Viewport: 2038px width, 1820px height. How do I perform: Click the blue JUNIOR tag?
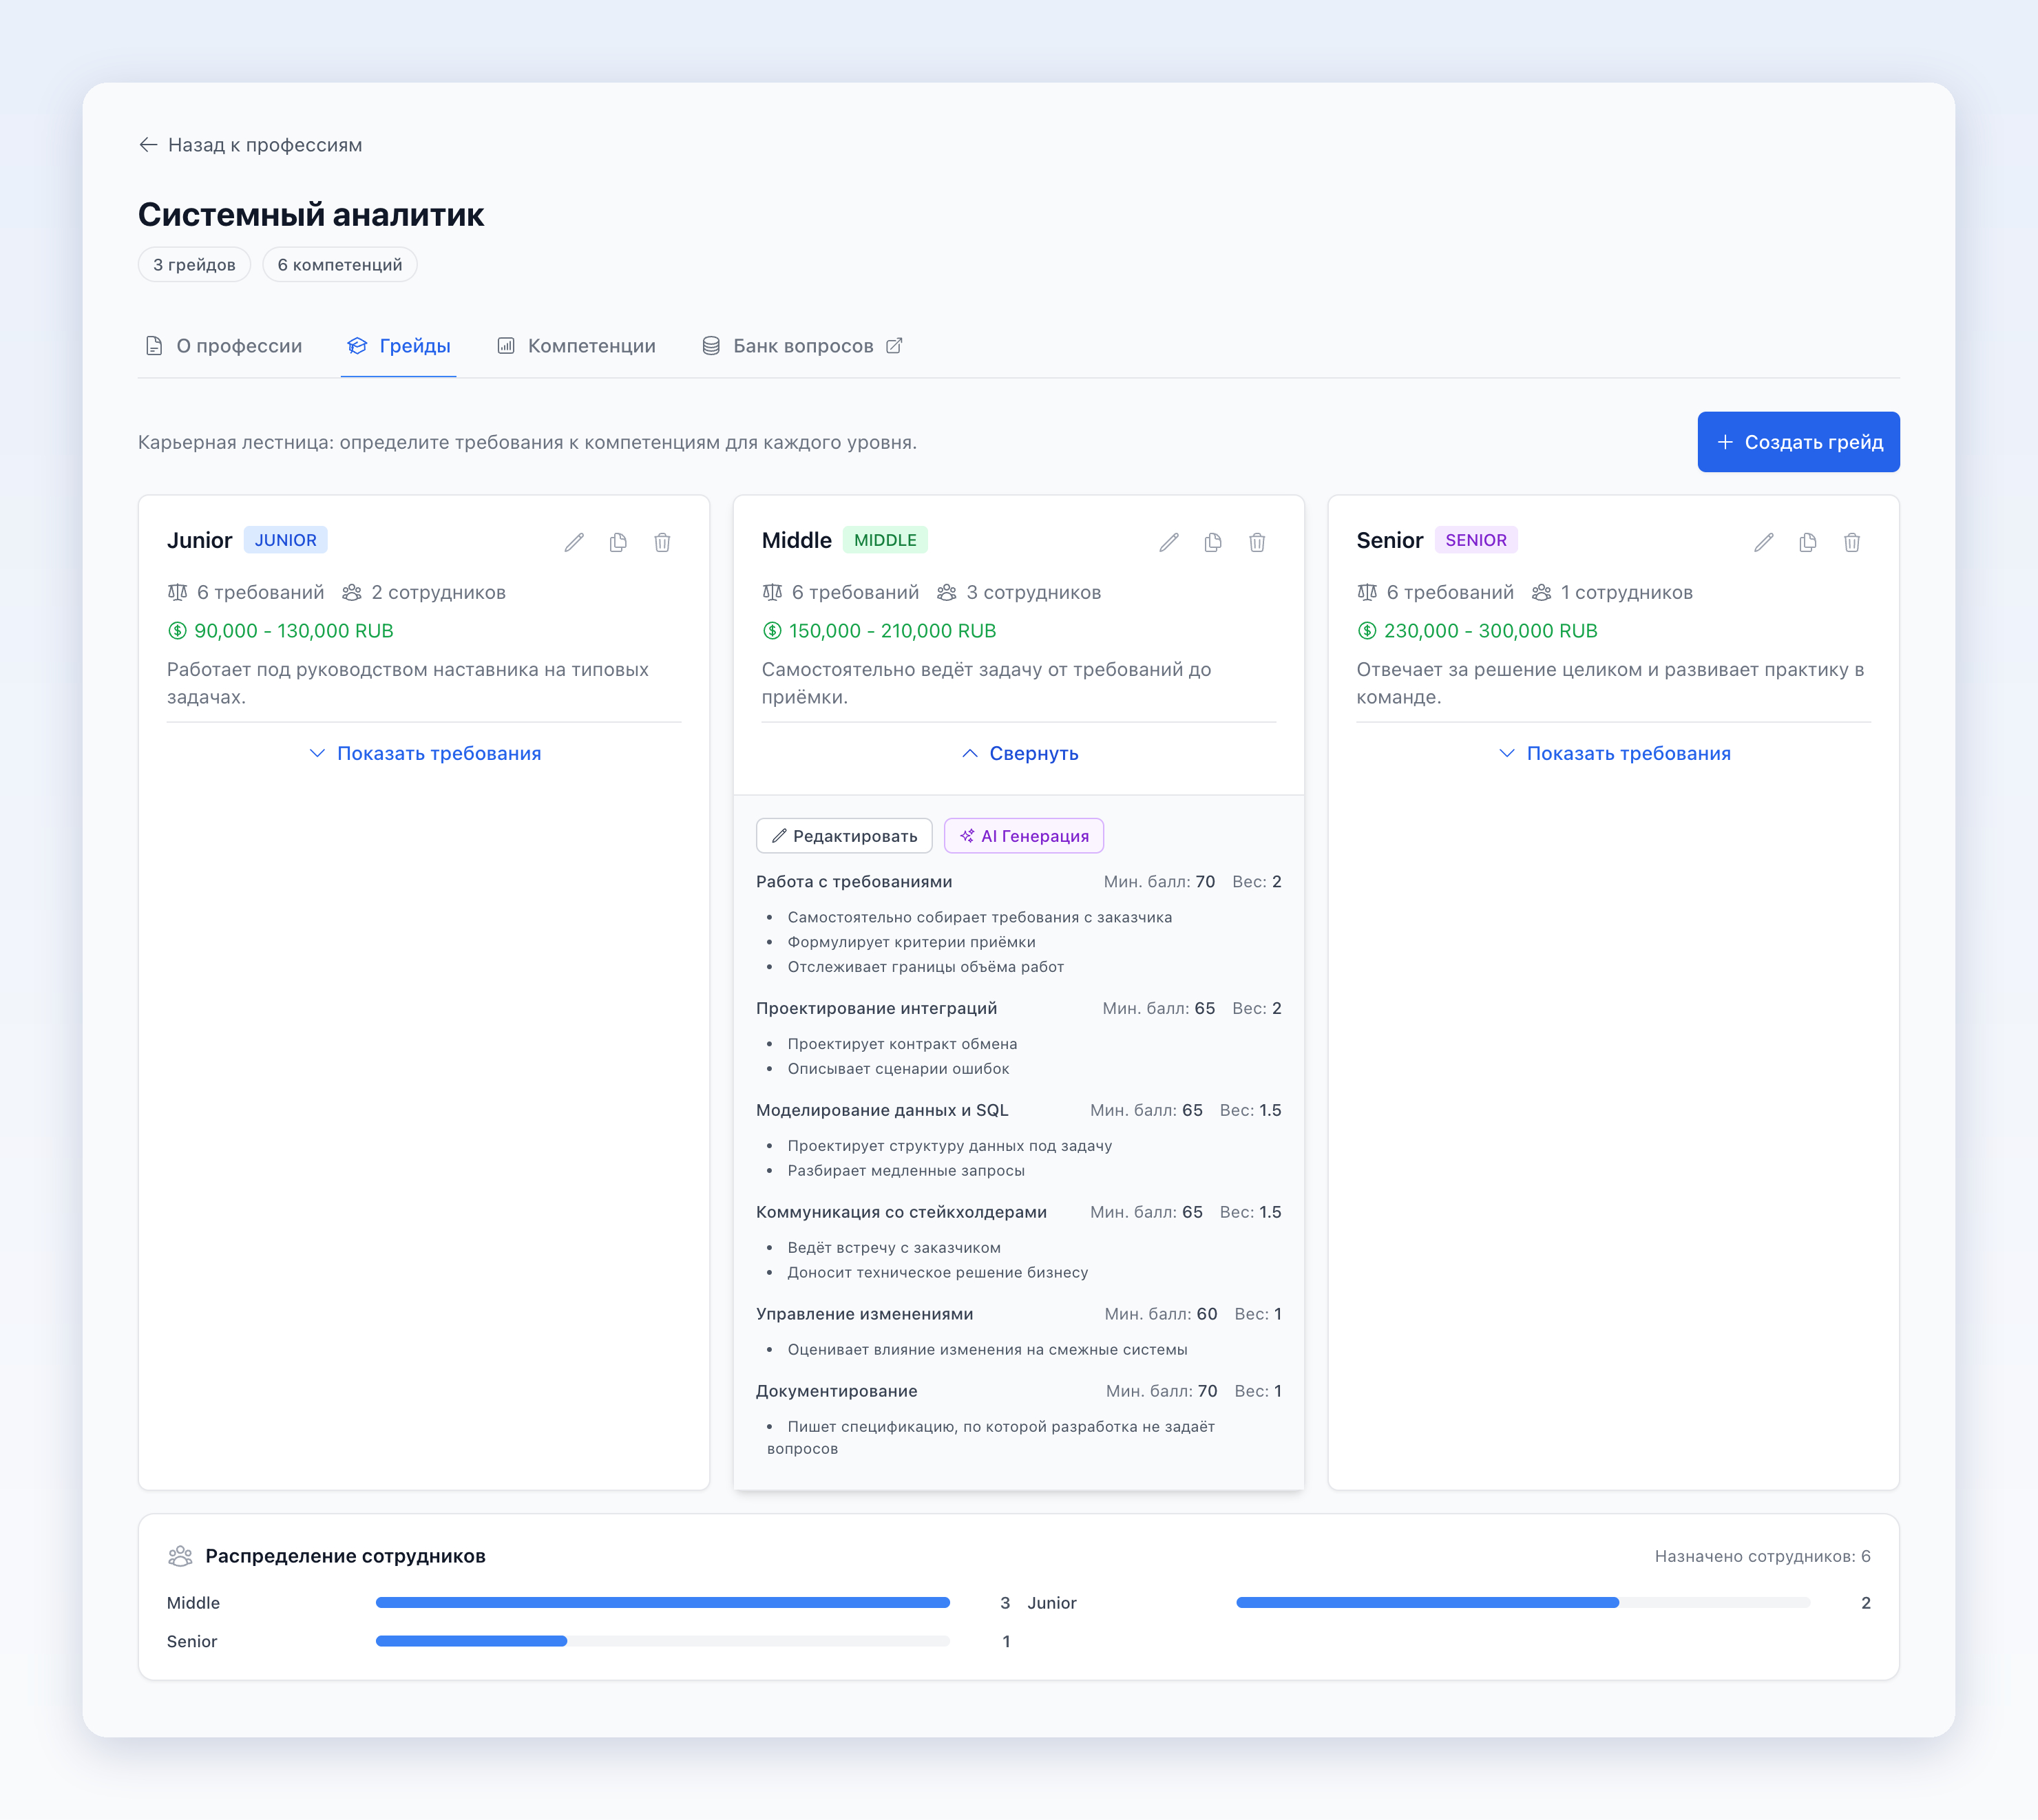click(x=285, y=540)
